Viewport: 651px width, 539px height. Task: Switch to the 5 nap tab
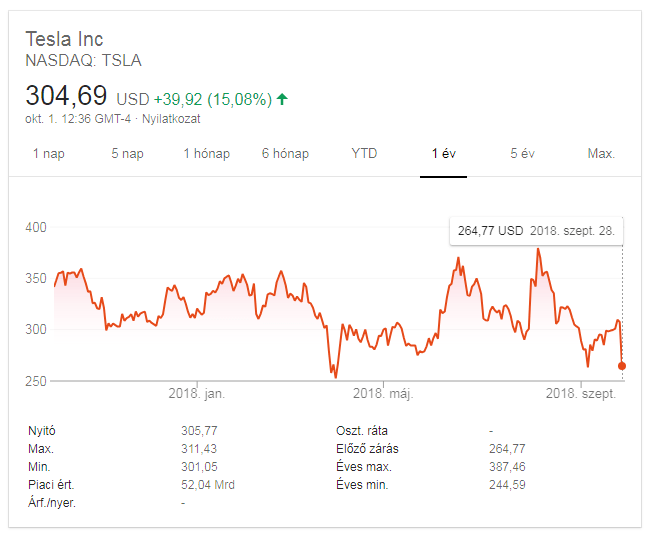coord(127,154)
